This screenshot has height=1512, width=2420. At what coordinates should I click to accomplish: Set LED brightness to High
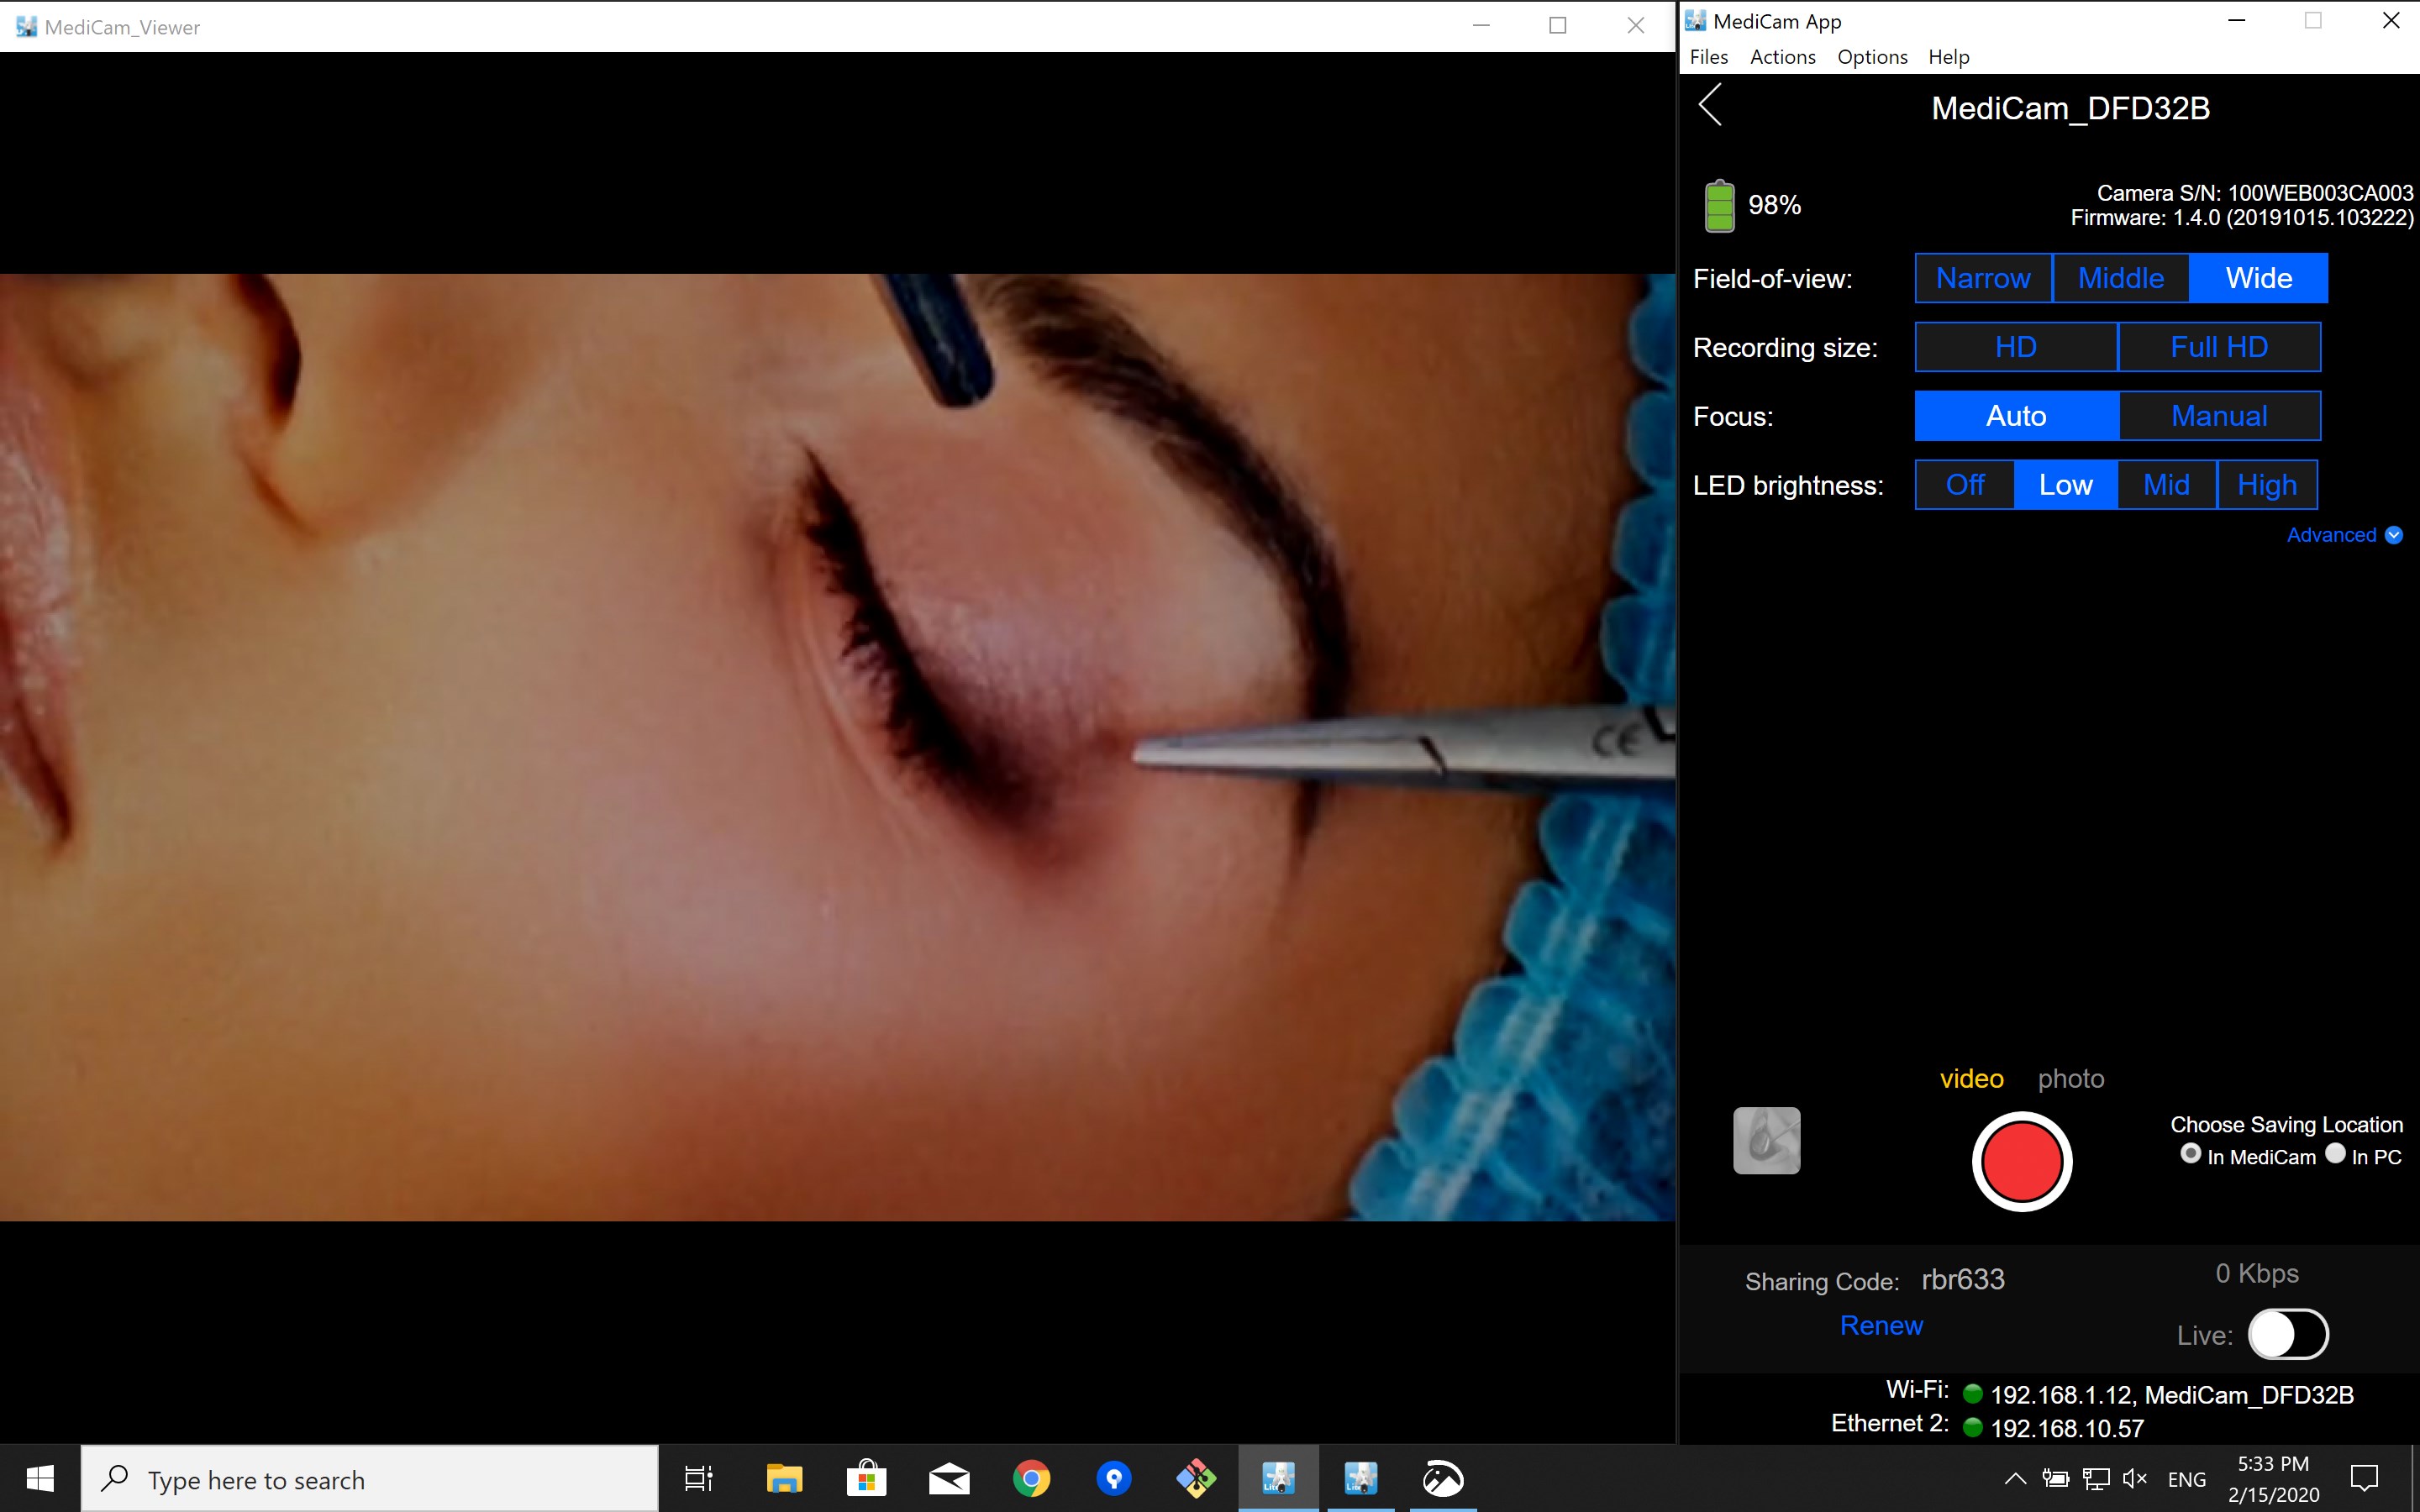point(2267,485)
